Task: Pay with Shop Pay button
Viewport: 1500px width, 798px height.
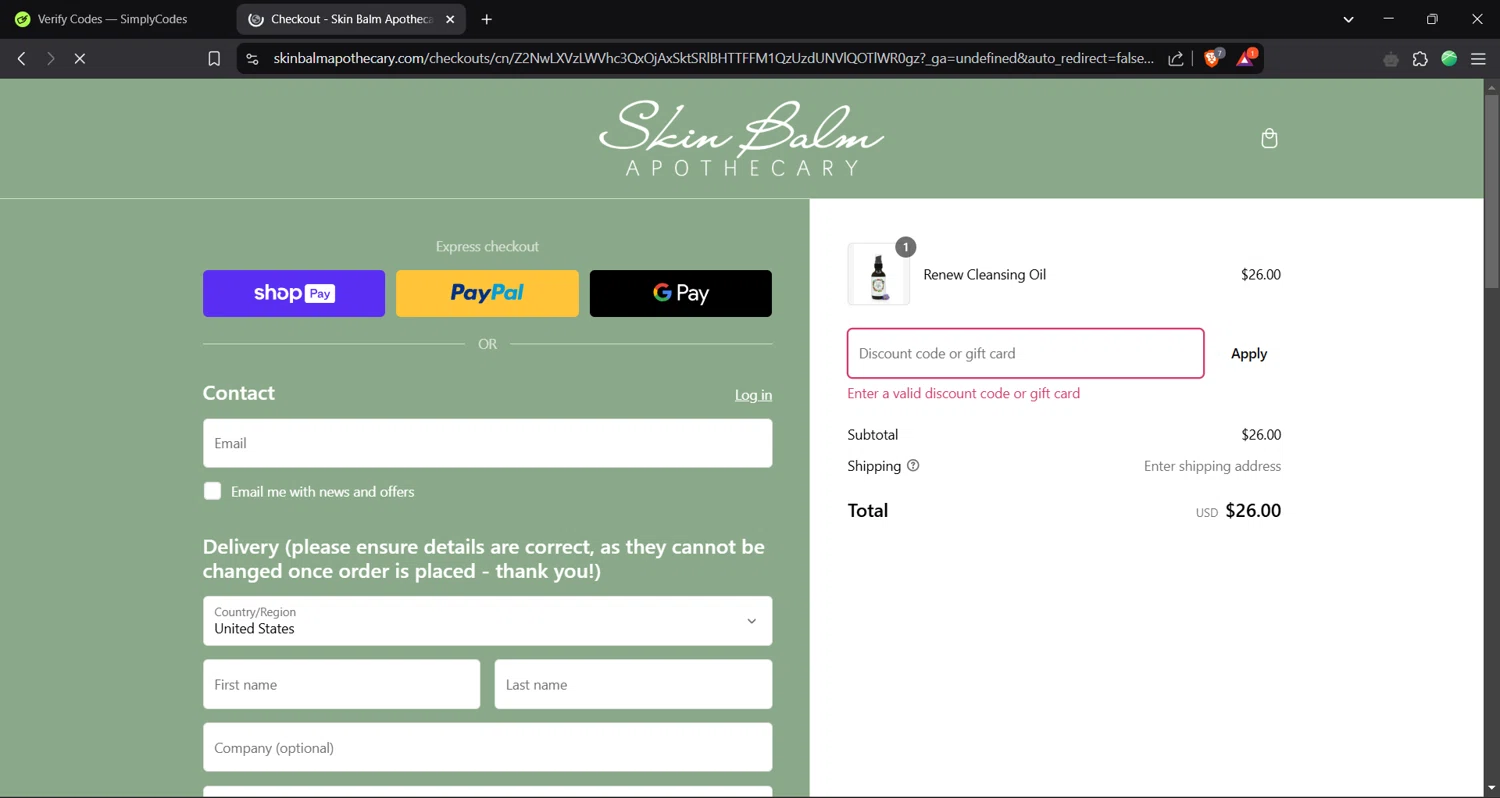Action: point(294,293)
